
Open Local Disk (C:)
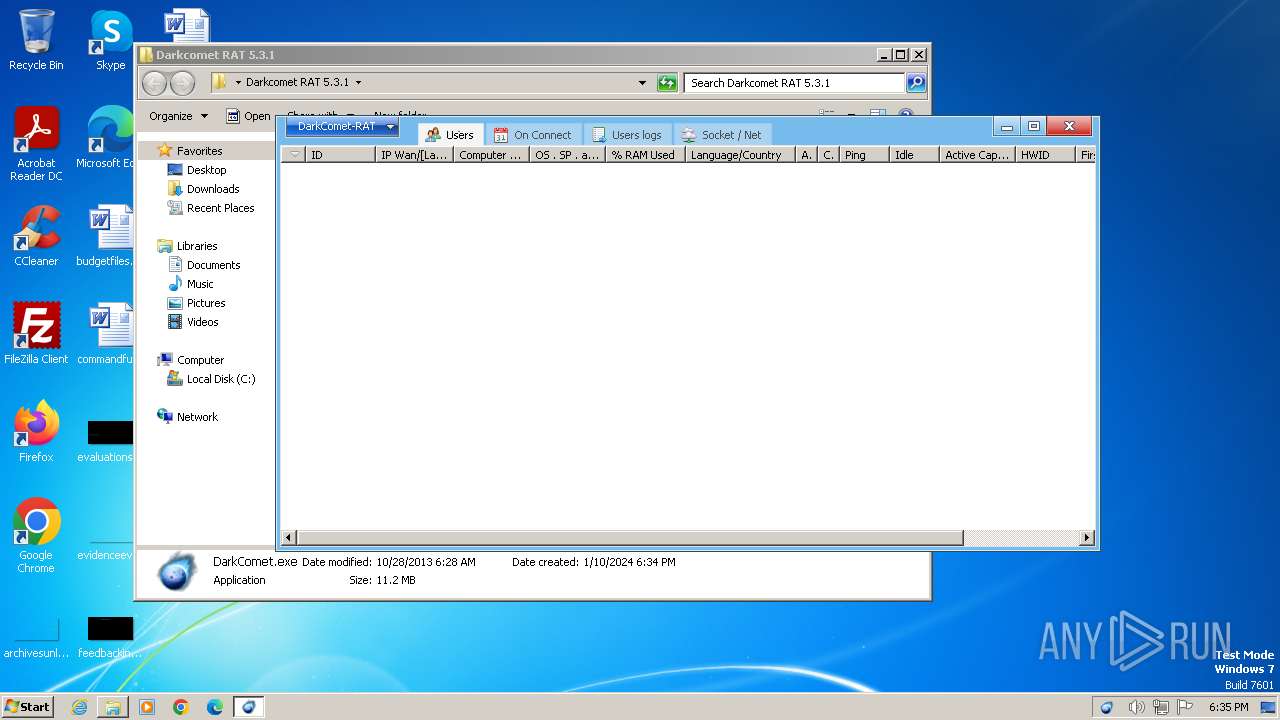click(x=220, y=379)
